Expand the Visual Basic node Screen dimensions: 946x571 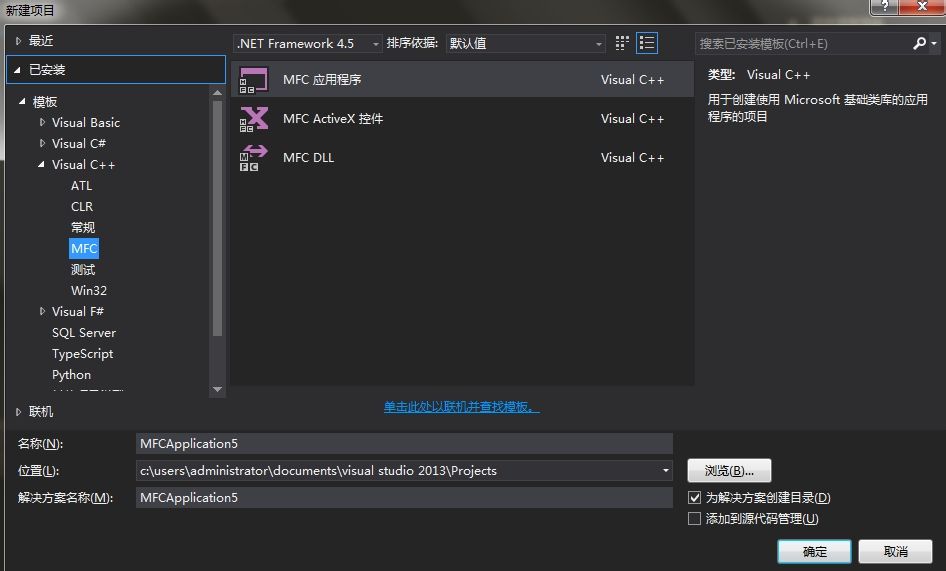click(42, 123)
